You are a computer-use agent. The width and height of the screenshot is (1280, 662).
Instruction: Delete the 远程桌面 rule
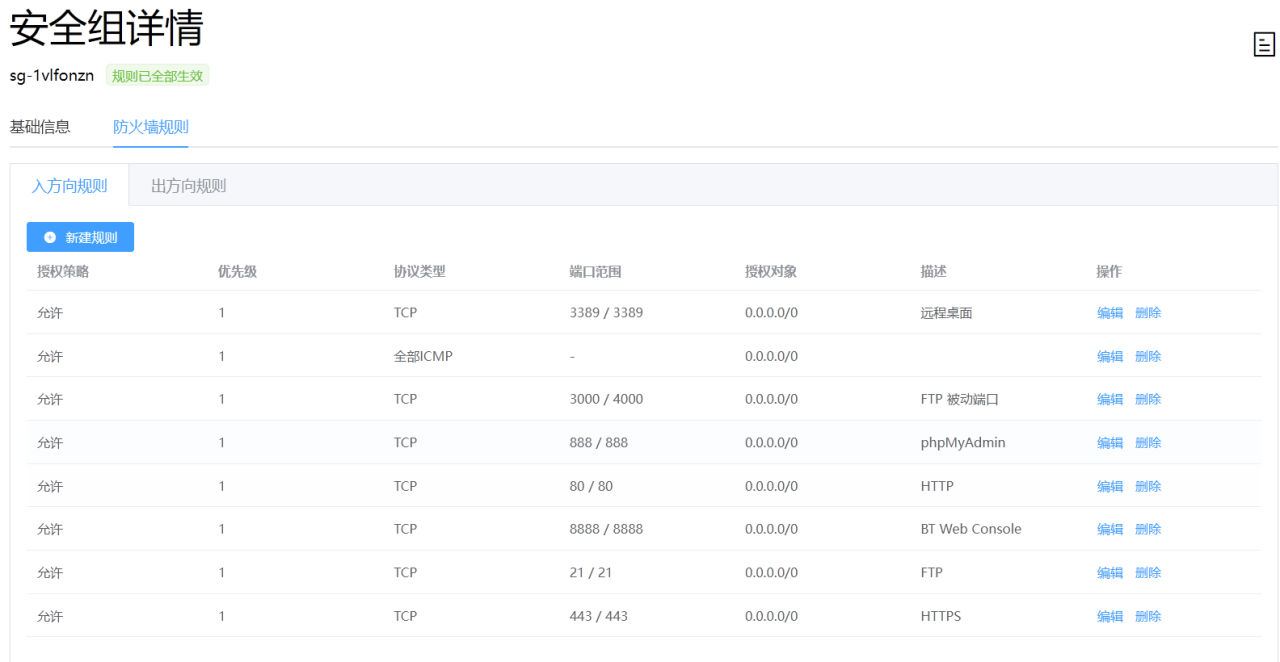pos(1148,313)
